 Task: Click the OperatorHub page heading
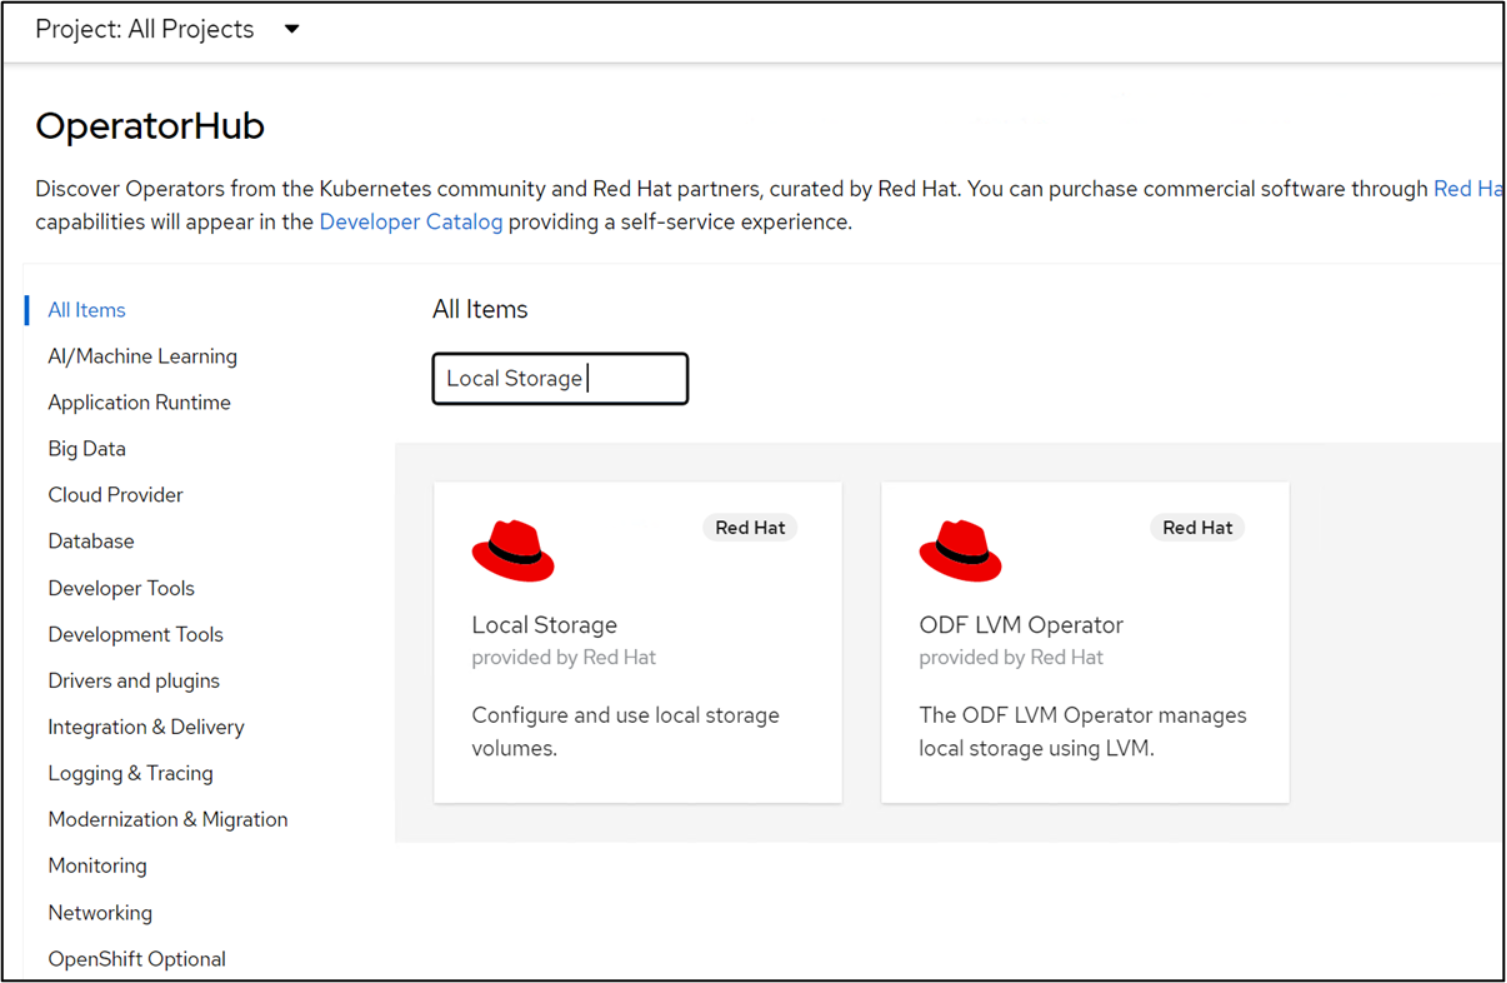(x=150, y=126)
